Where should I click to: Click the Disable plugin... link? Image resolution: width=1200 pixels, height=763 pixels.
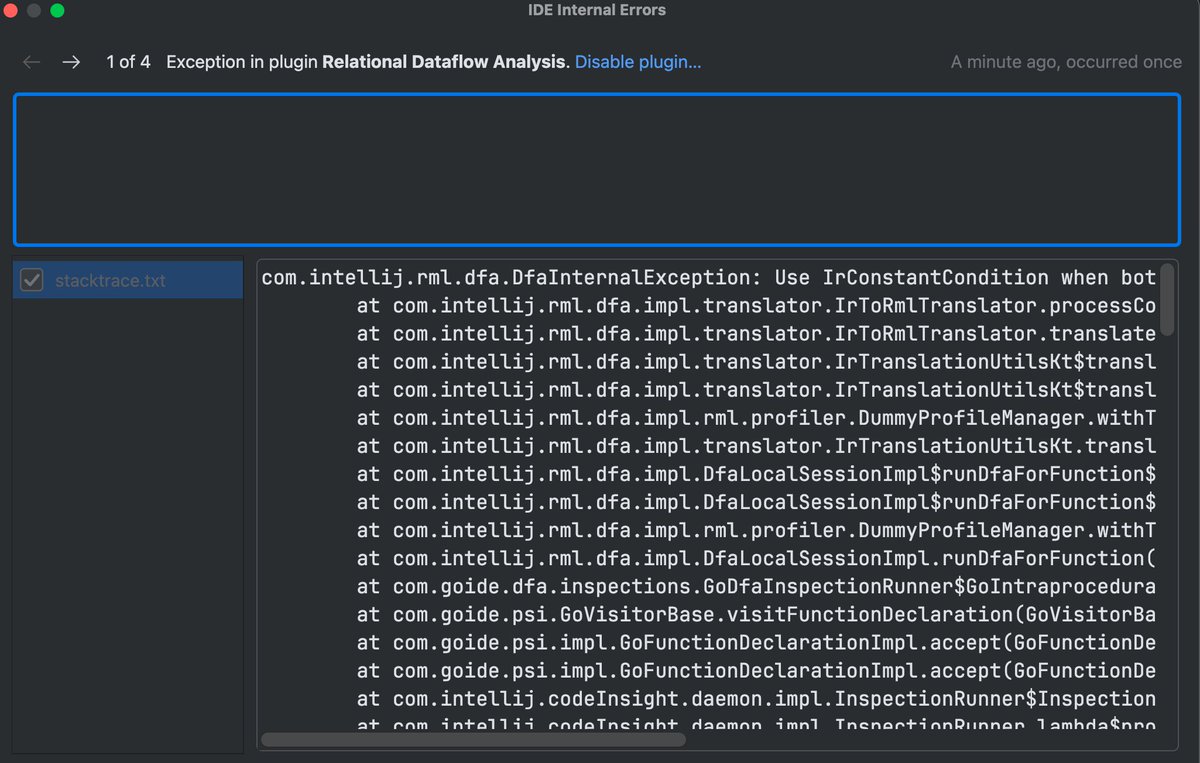[638, 62]
